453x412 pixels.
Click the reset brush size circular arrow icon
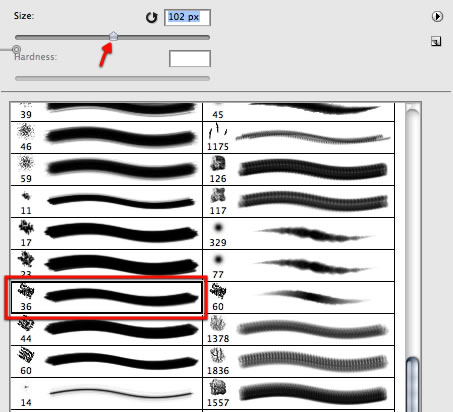(x=152, y=17)
